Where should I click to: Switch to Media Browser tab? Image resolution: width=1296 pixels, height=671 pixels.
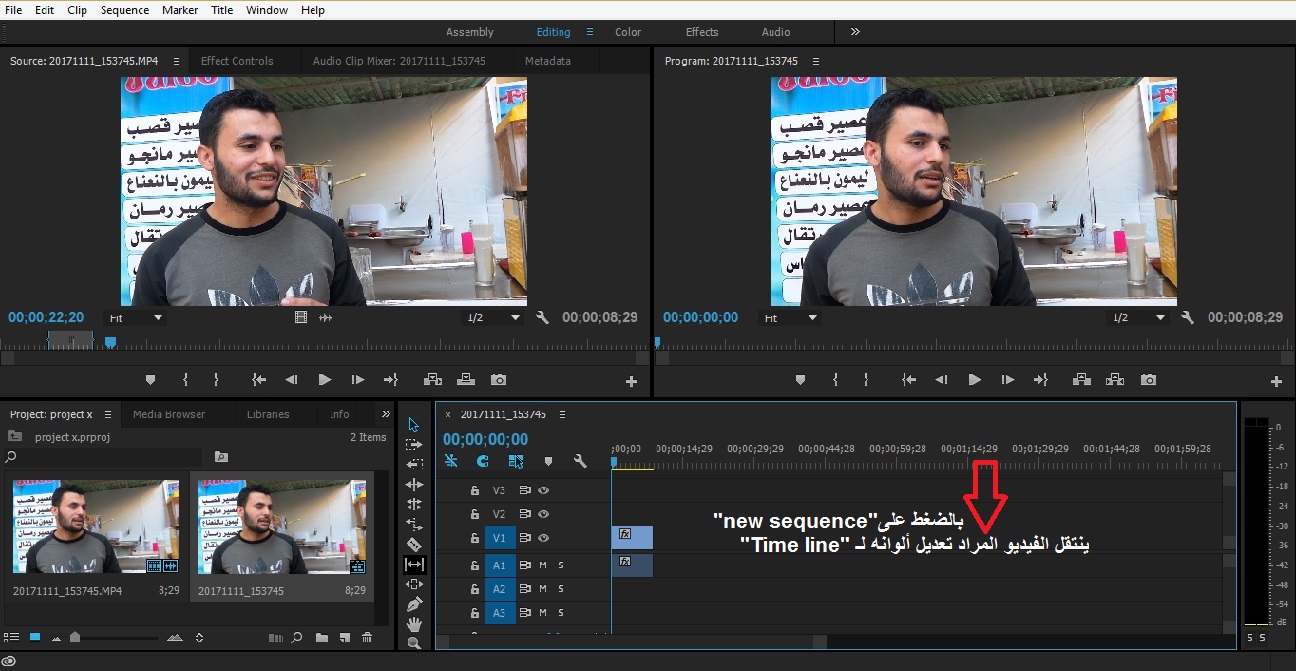tap(169, 414)
